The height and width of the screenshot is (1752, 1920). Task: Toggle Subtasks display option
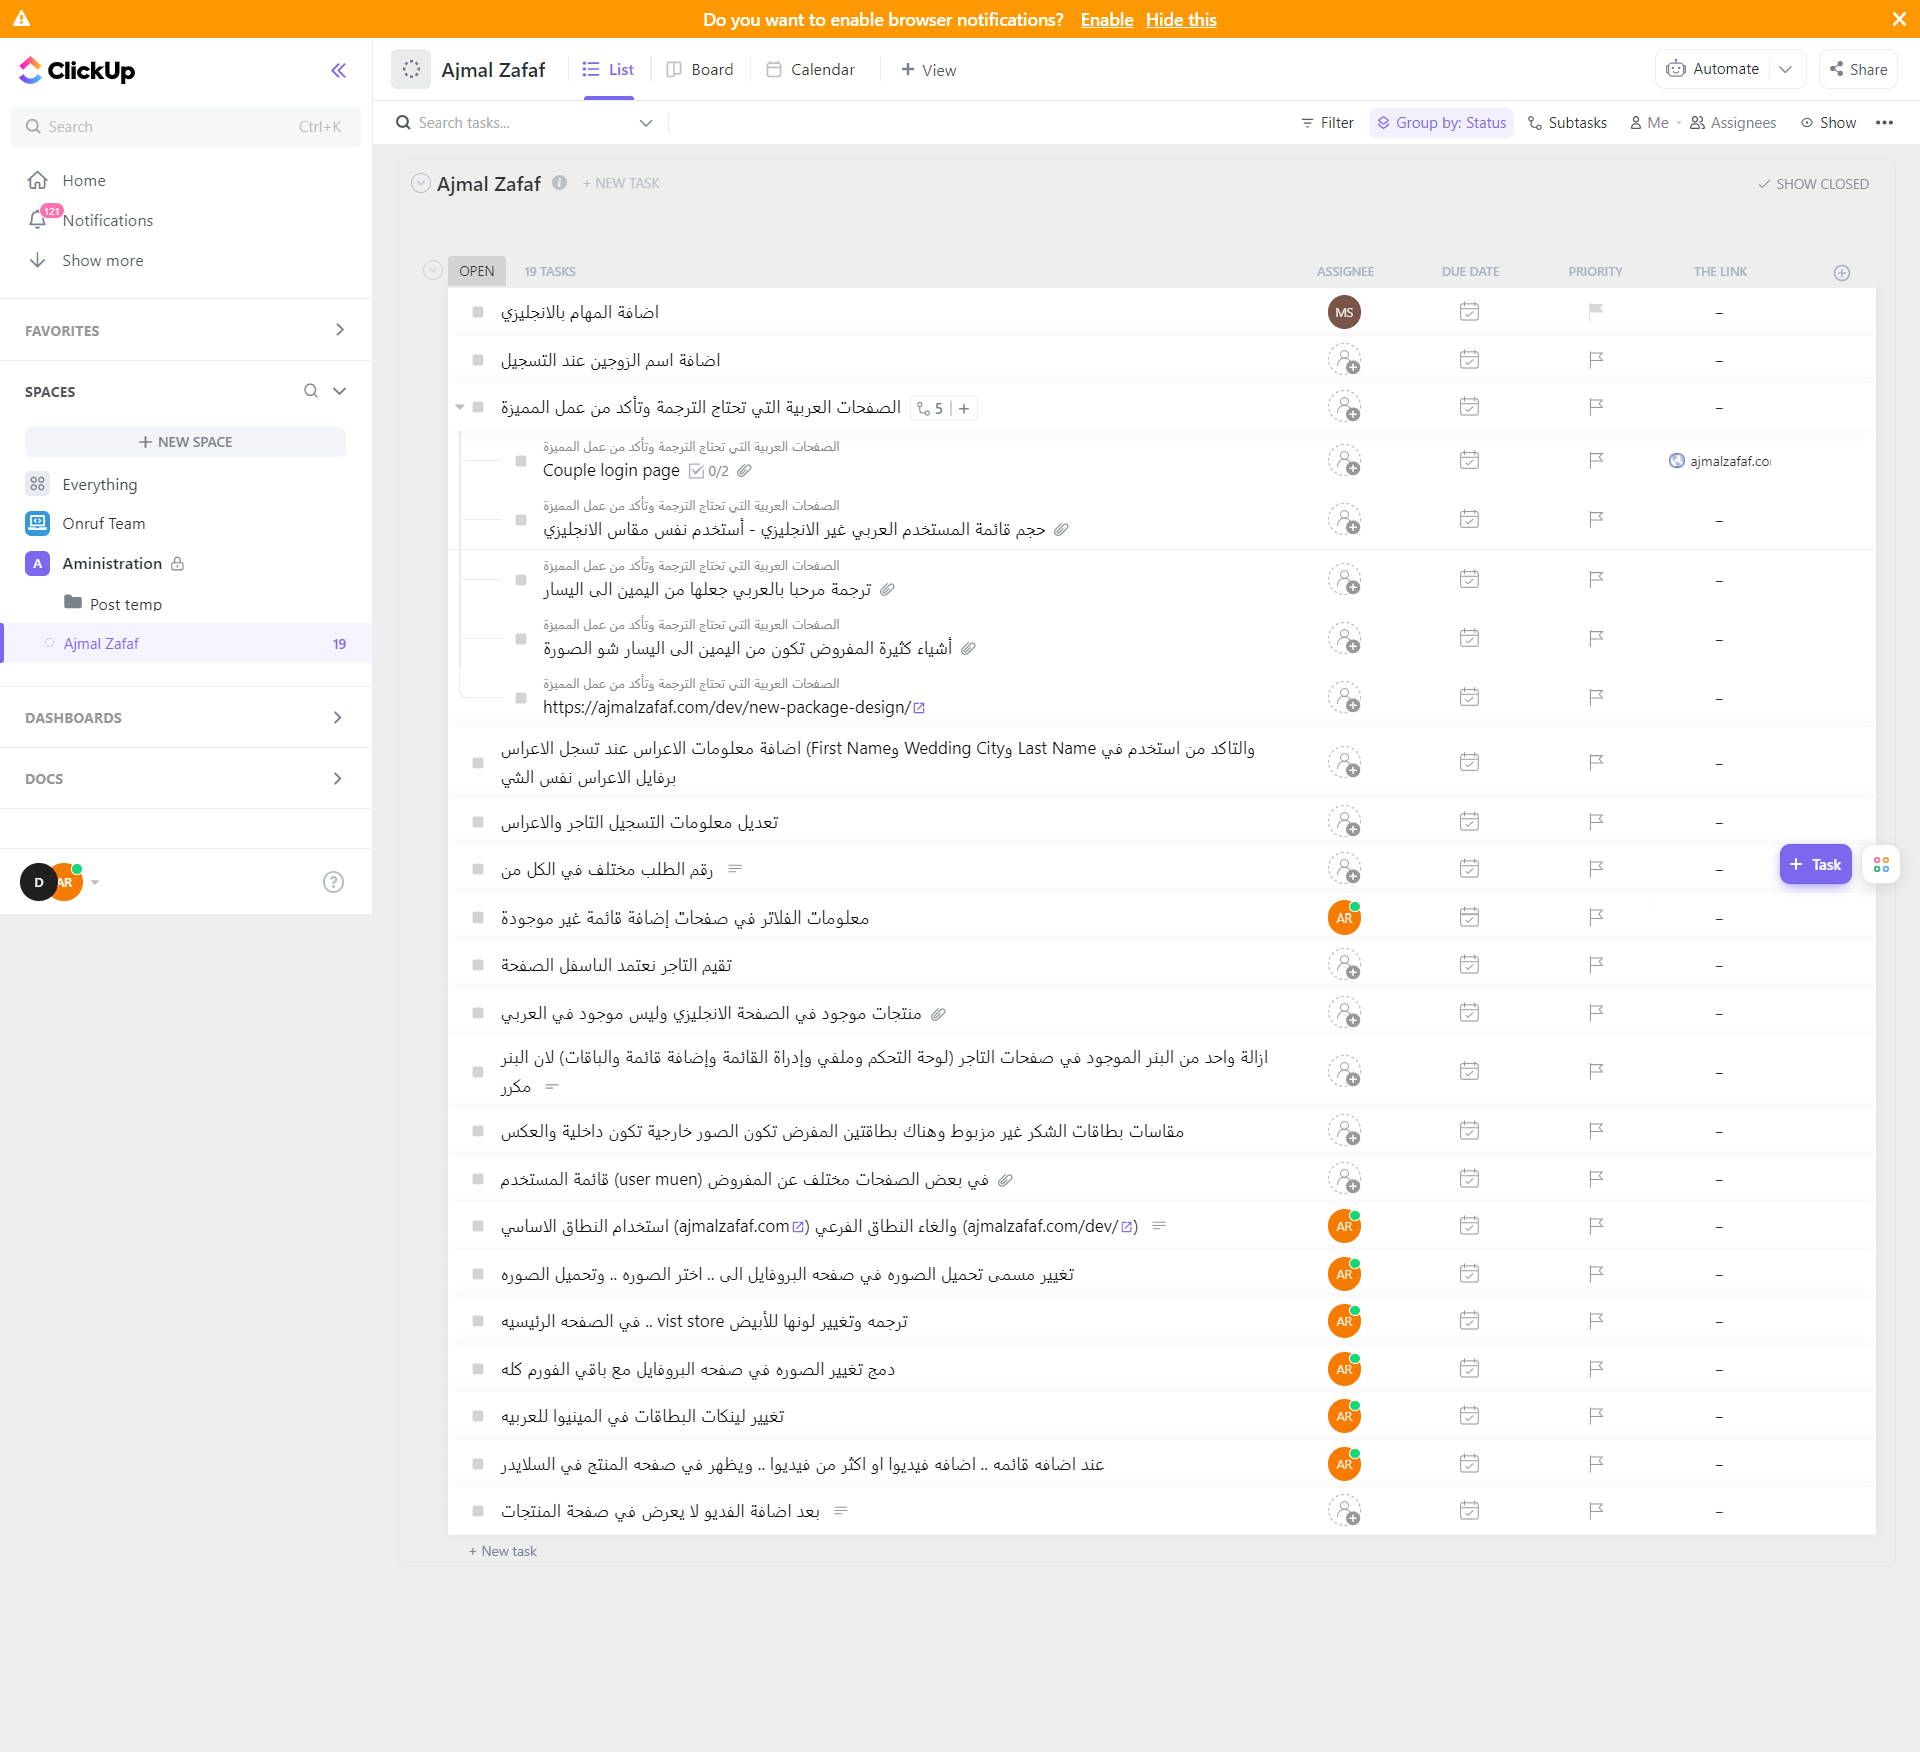pyautogui.click(x=1567, y=122)
